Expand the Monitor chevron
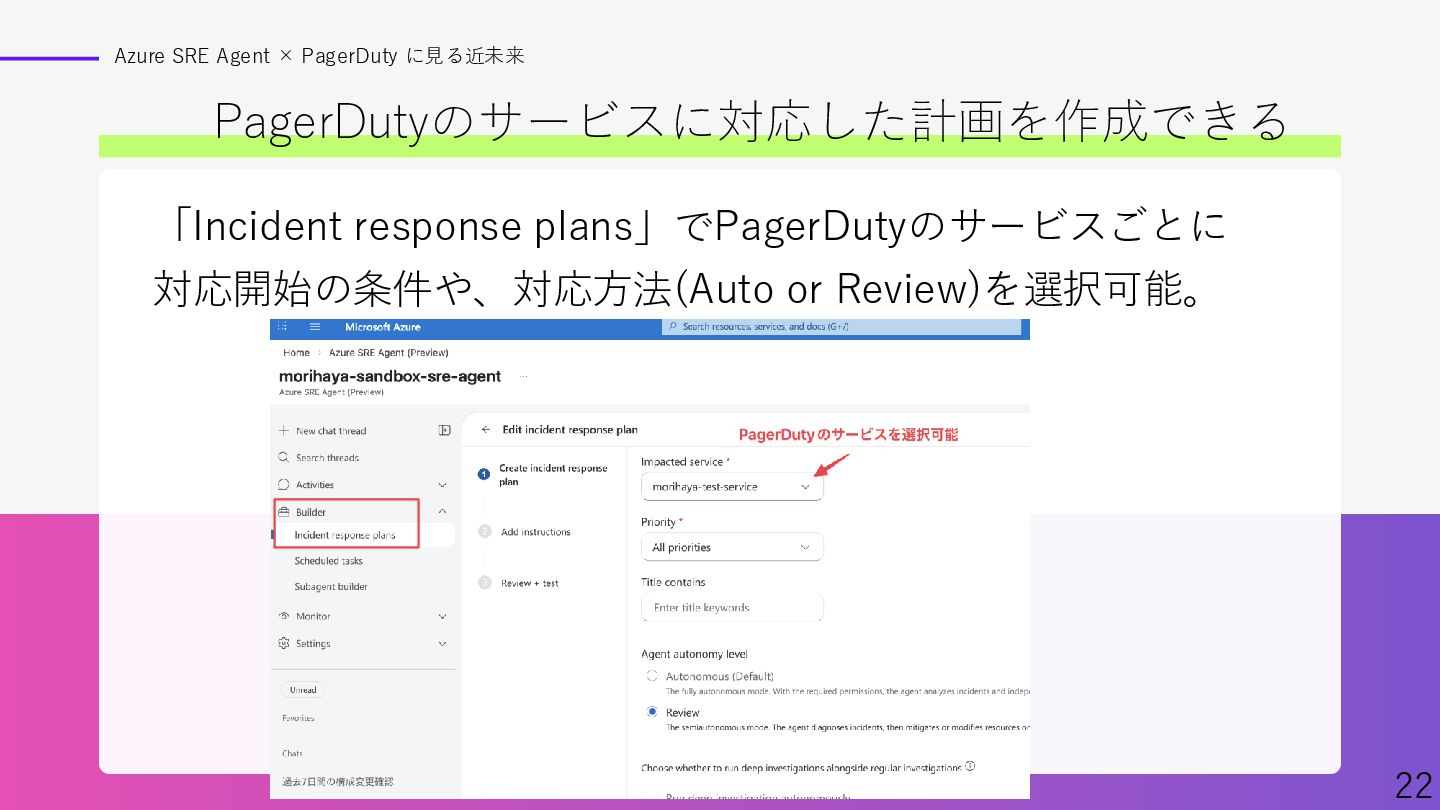 tap(443, 617)
